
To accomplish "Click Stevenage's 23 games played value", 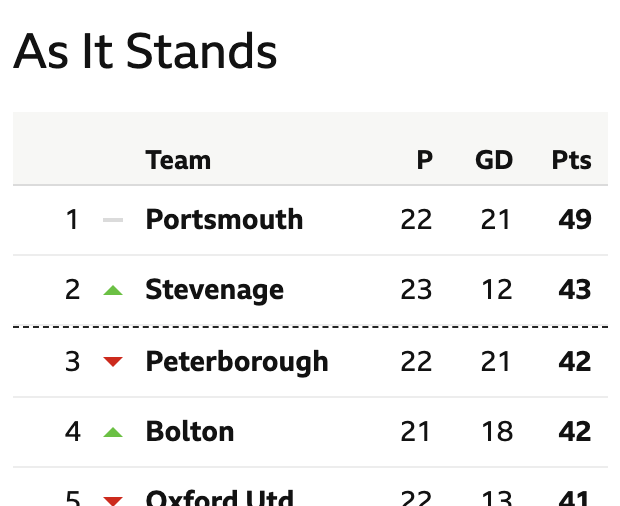I will click(416, 290).
